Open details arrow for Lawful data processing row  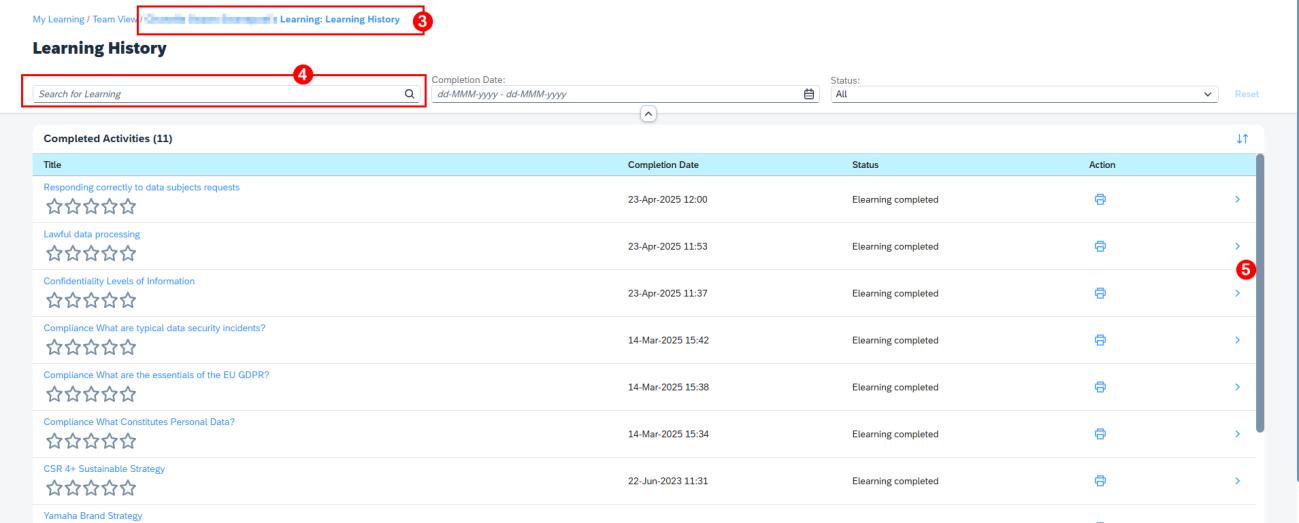click(1237, 245)
